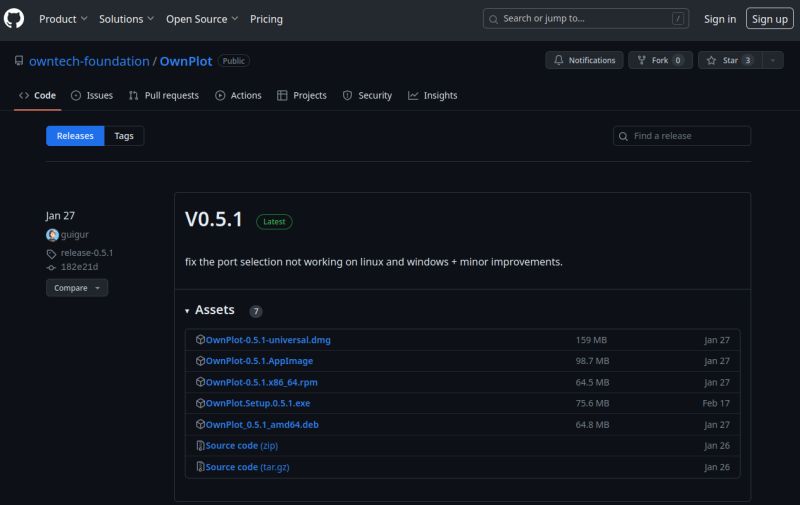
Task: Open the Projects tab
Action: click(x=302, y=95)
